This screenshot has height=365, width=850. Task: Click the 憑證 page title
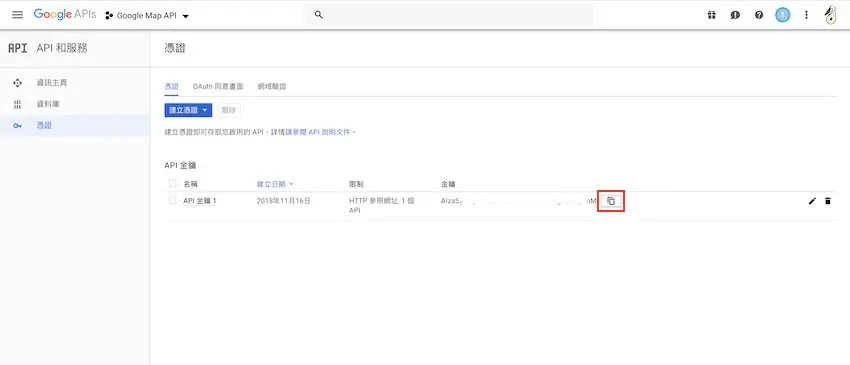tap(175, 48)
